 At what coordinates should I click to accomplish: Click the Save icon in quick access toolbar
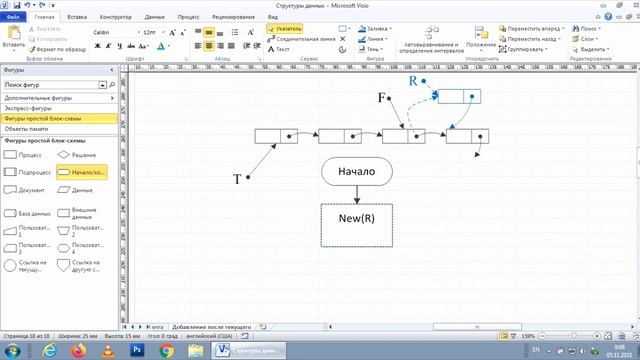[17, 5]
